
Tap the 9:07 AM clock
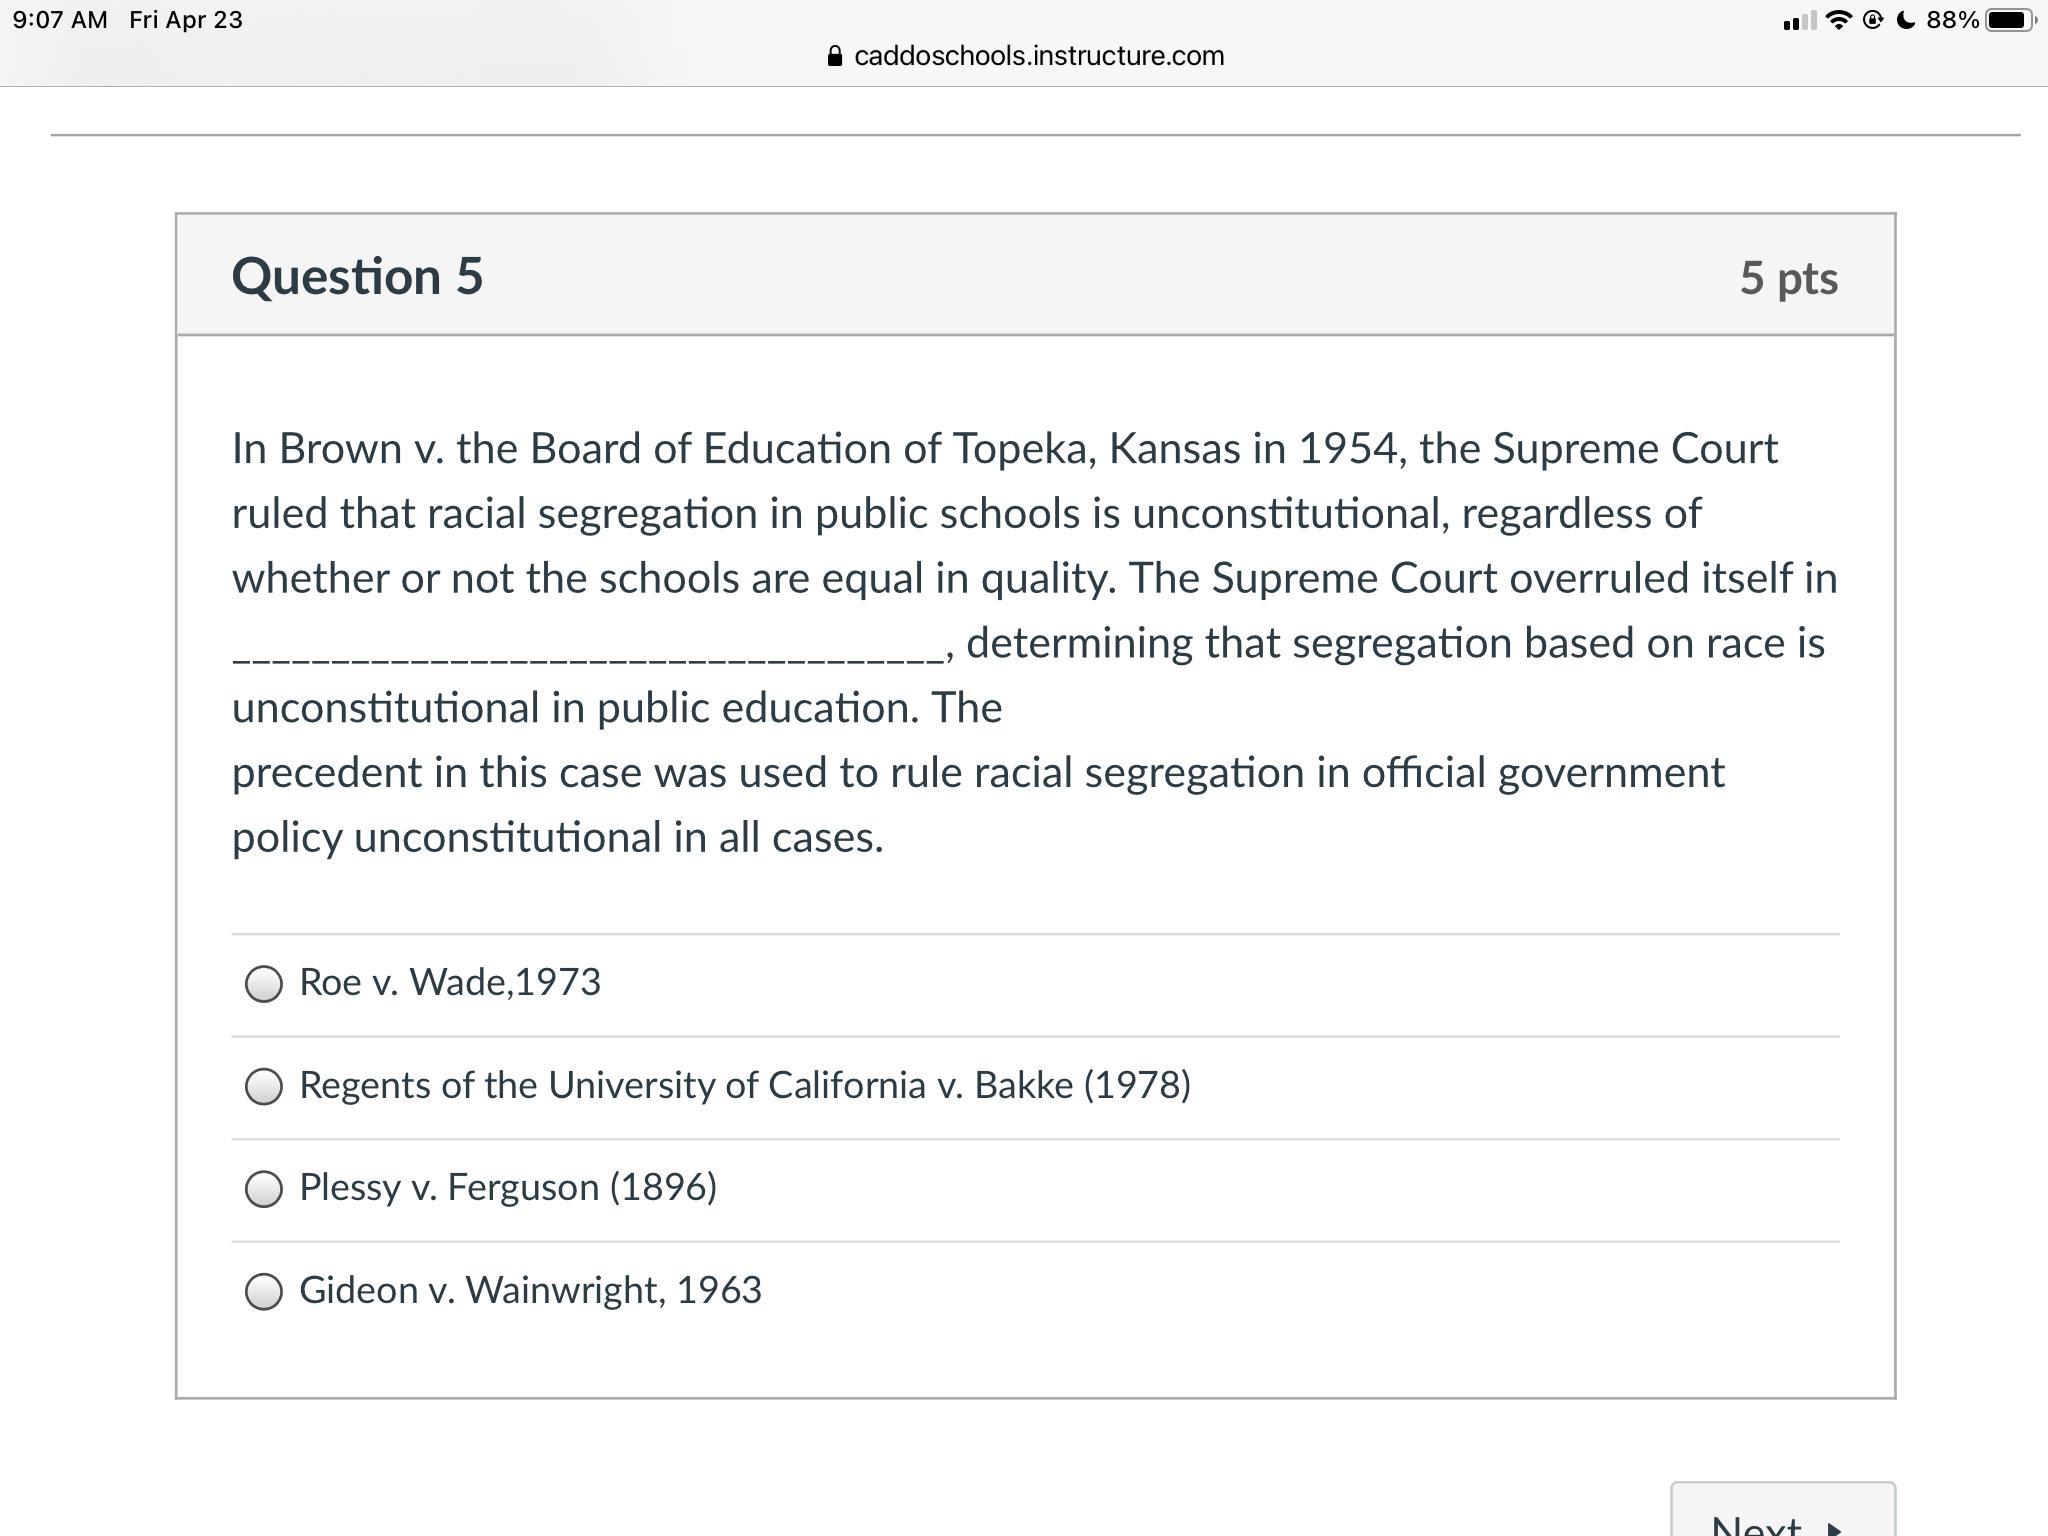click(60, 20)
